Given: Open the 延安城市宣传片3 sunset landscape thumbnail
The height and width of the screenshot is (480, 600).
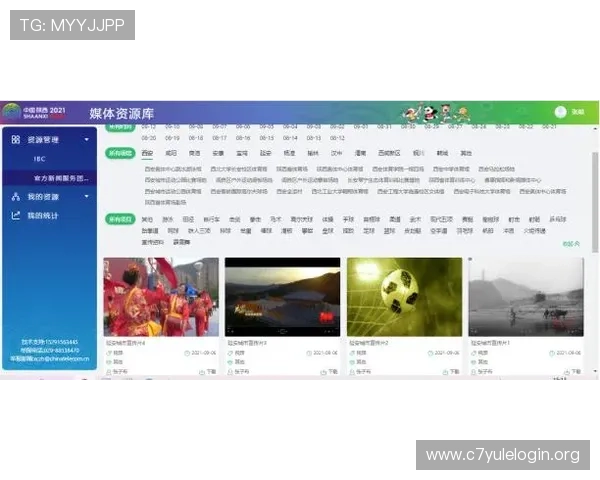Looking at the screenshot, I should pyautogui.click(x=282, y=297).
